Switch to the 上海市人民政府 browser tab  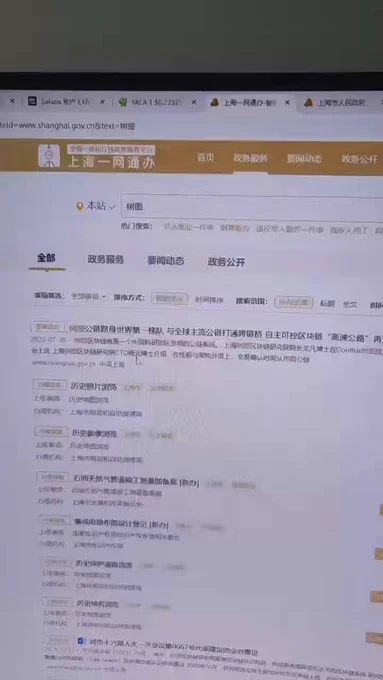(x=340, y=103)
